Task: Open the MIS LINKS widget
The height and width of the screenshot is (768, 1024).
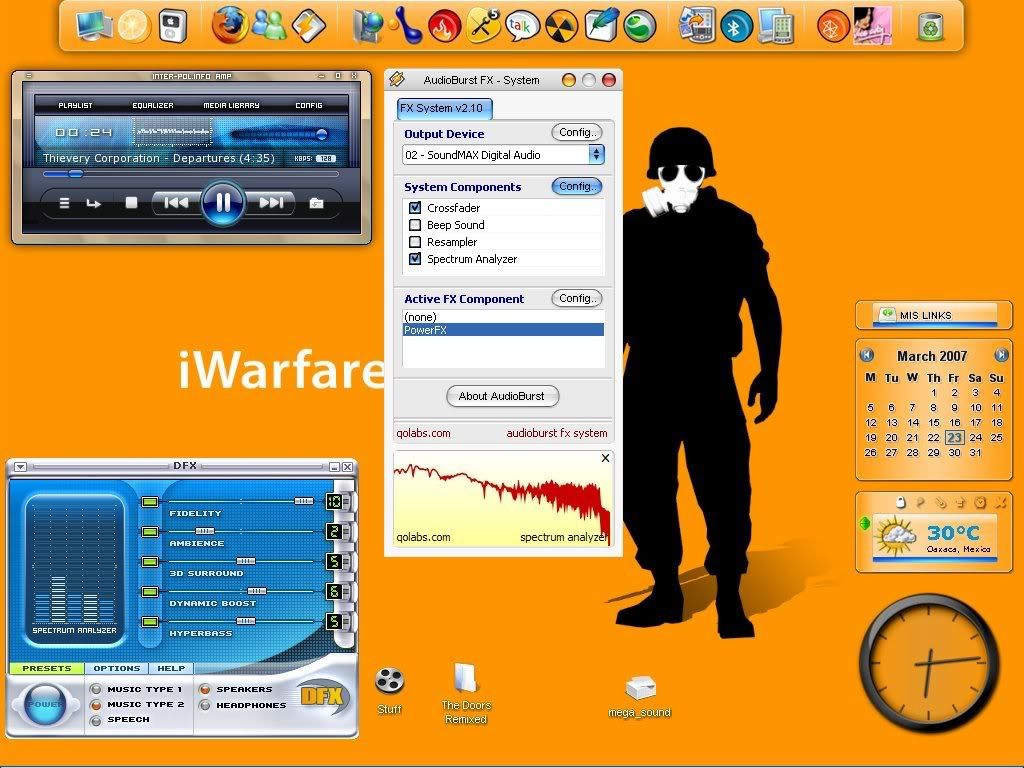Action: 934,315
